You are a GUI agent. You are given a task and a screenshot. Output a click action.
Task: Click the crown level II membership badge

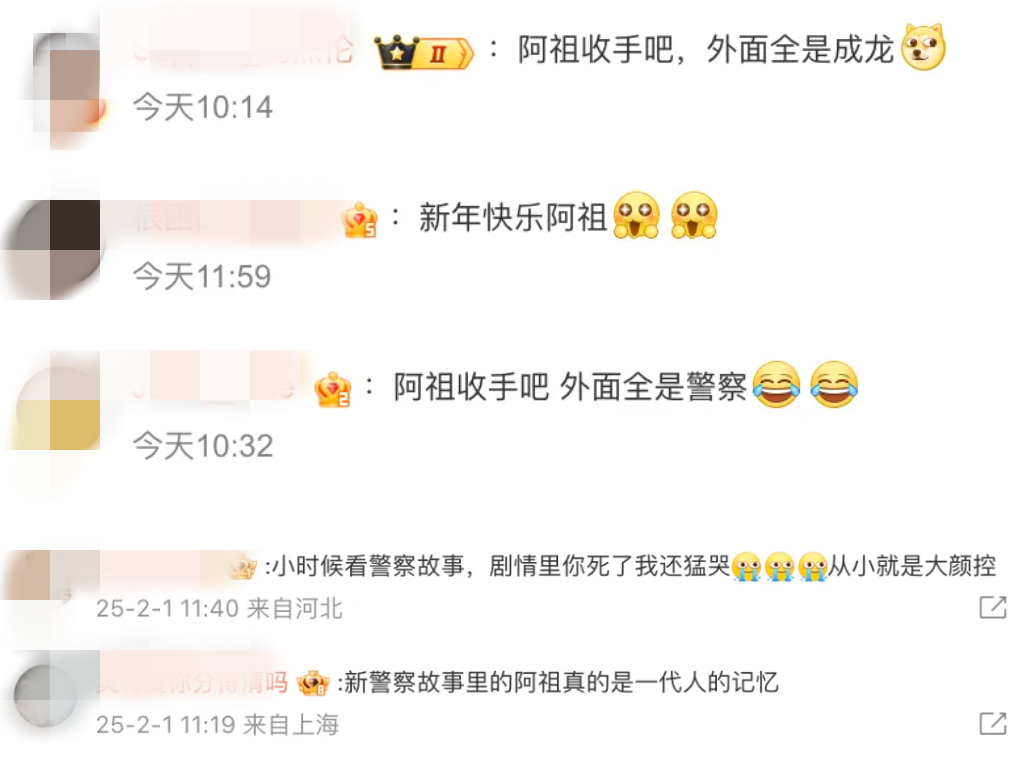tap(424, 52)
